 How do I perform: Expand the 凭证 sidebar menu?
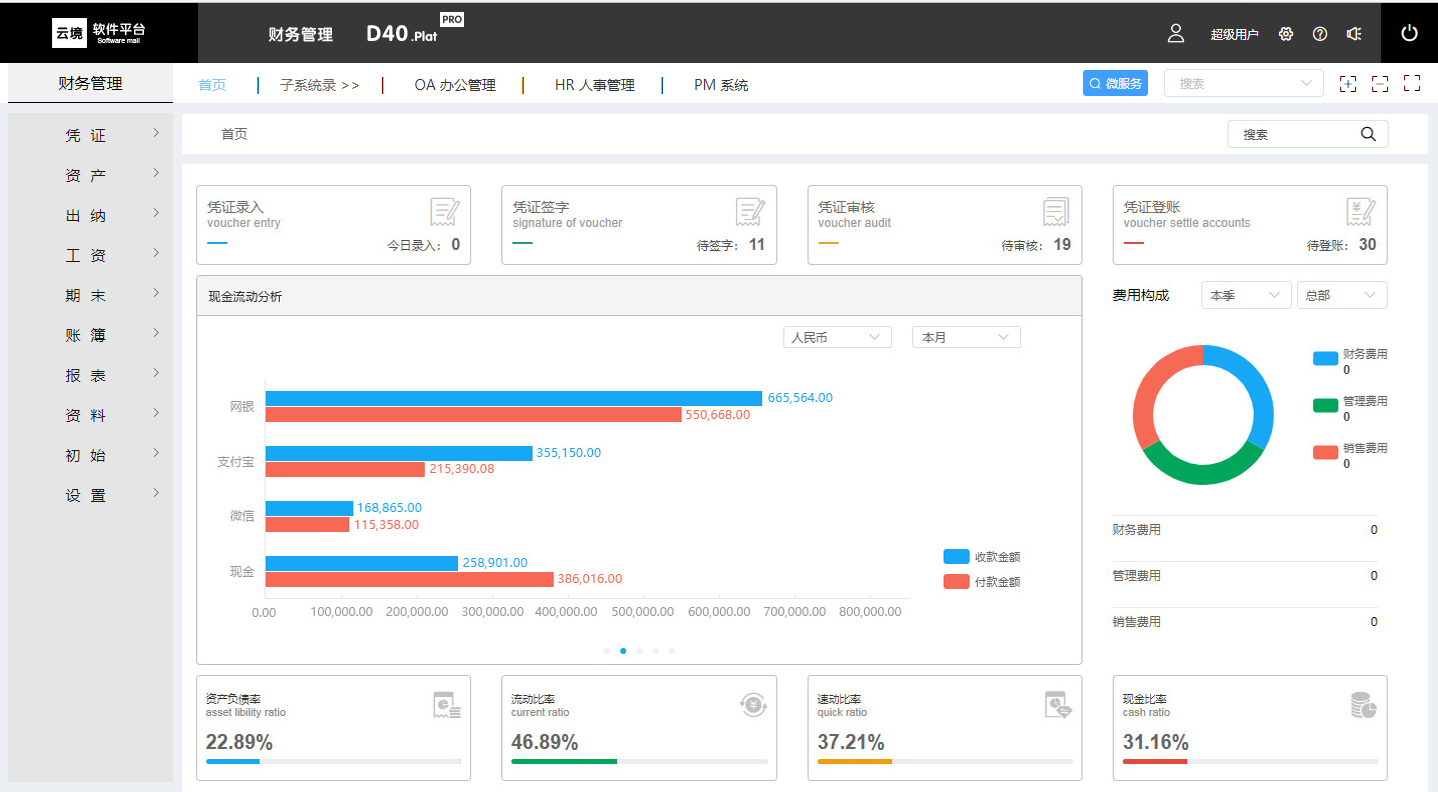90,135
